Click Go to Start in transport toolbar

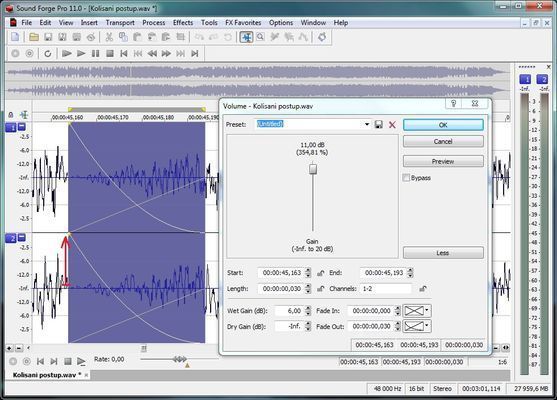click(124, 54)
